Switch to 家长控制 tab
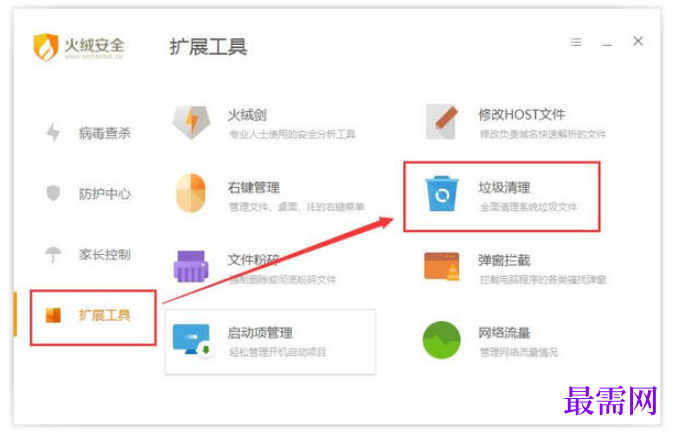The image size is (676, 432). [104, 254]
